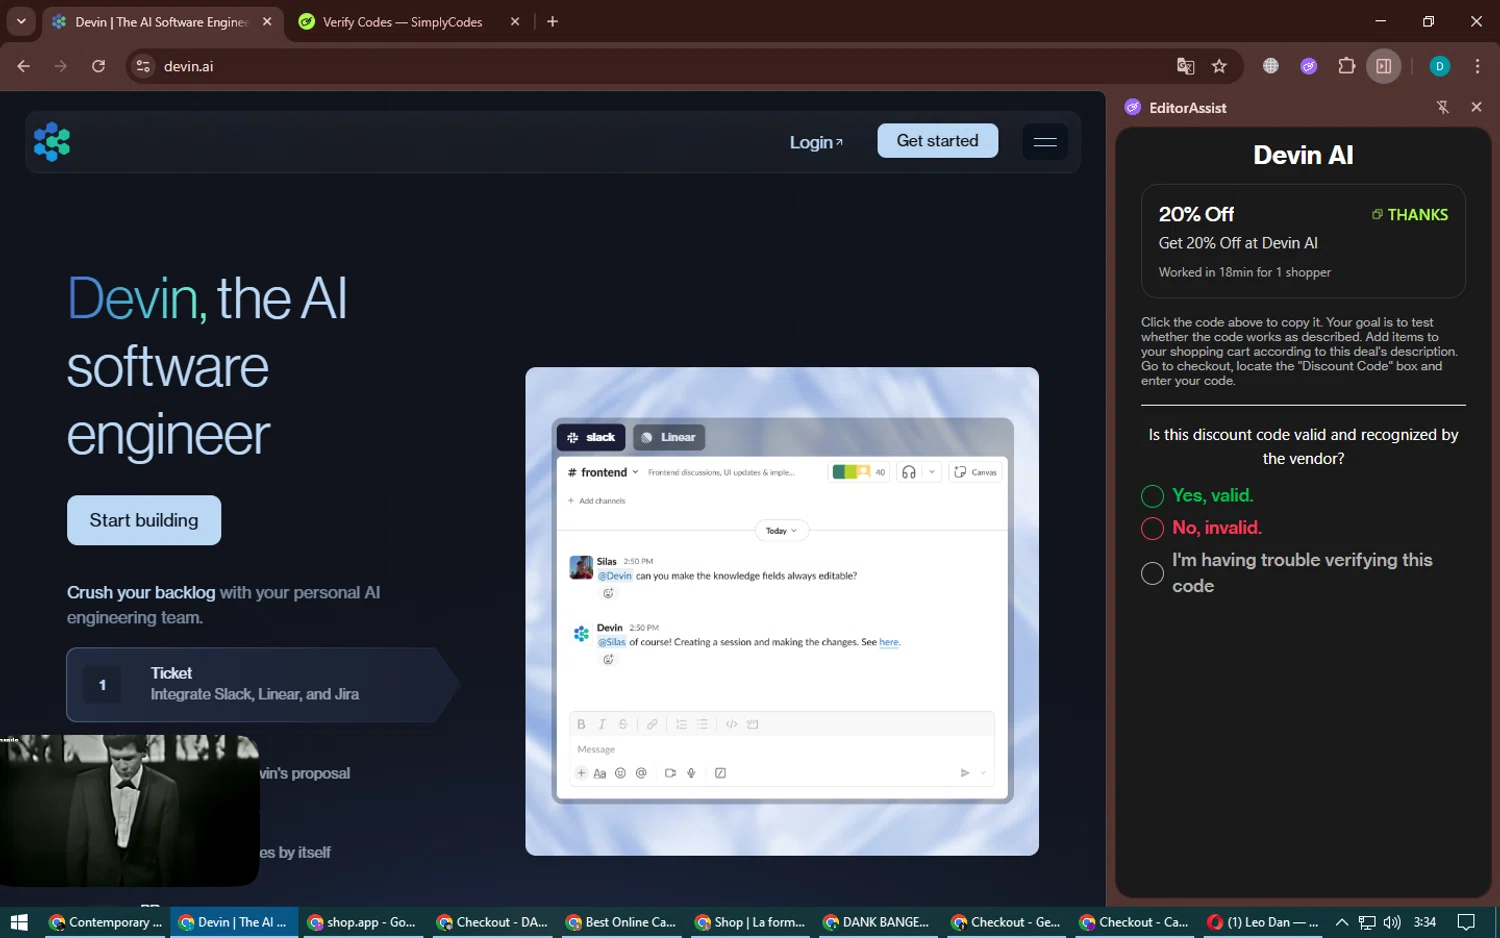This screenshot has height=938, width=1500.
Task: Click the picture-in-picture video thumbnail
Action: (x=130, y=810)
